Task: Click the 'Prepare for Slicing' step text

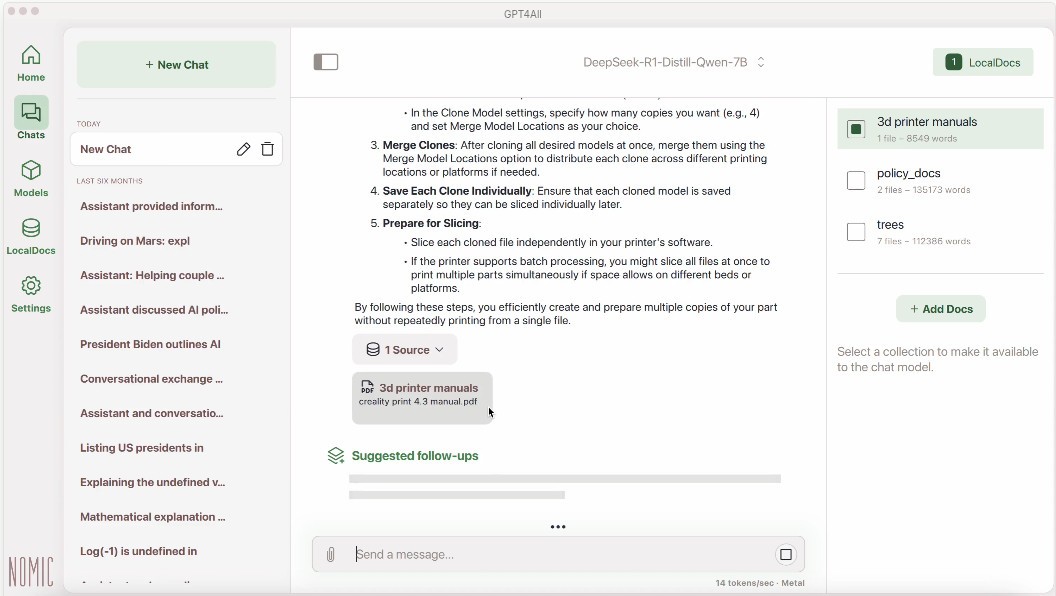Action: 430,224
